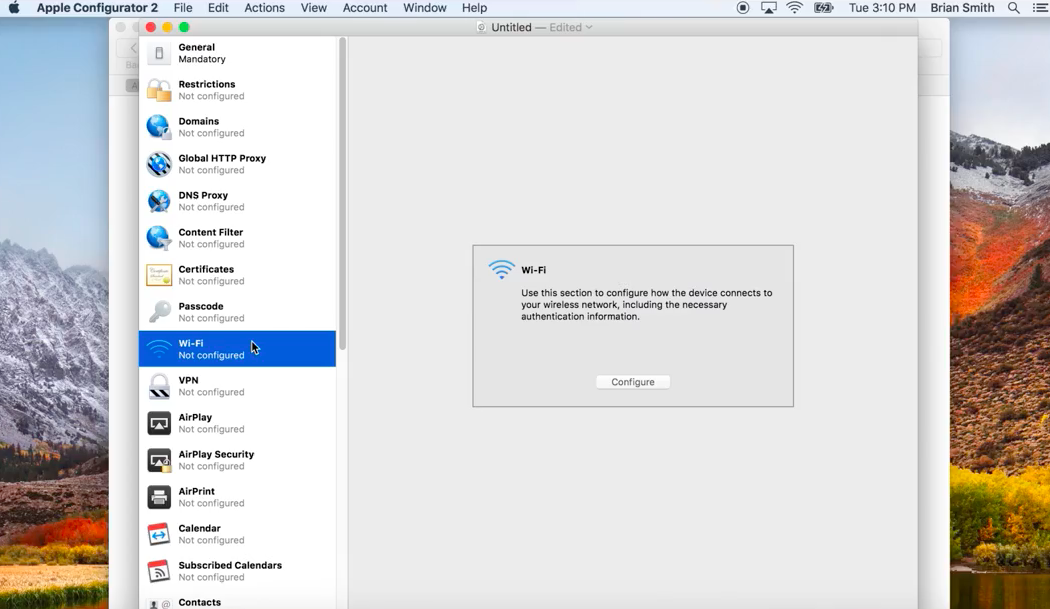
Task: Open the Help menu
Action: coord(474,8)
